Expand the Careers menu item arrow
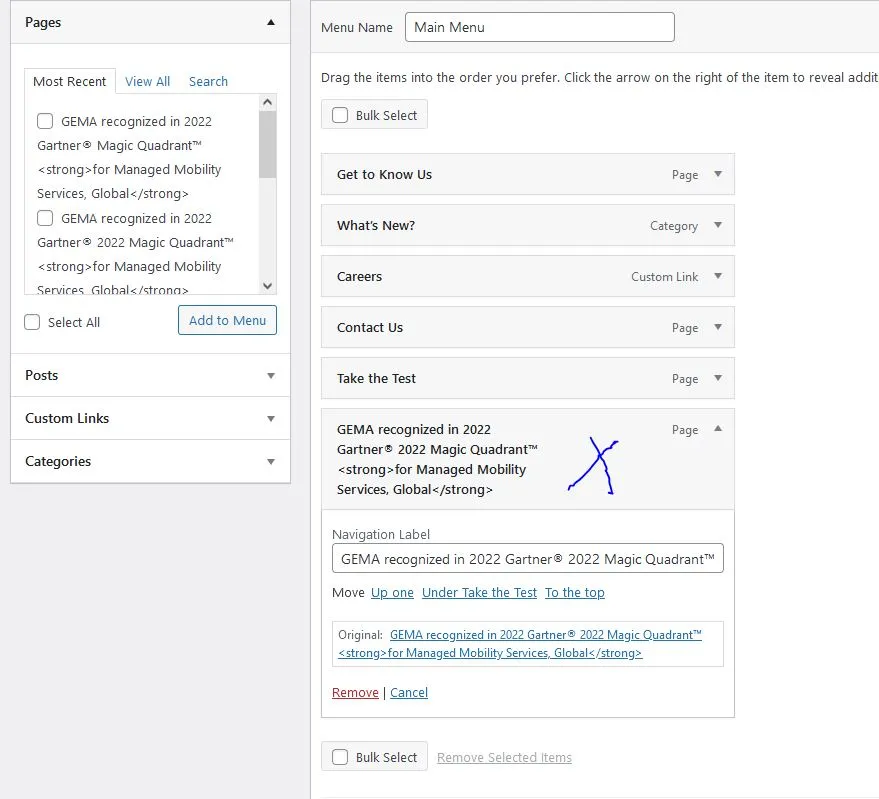879x799 pixels. (x=718, y=276)
